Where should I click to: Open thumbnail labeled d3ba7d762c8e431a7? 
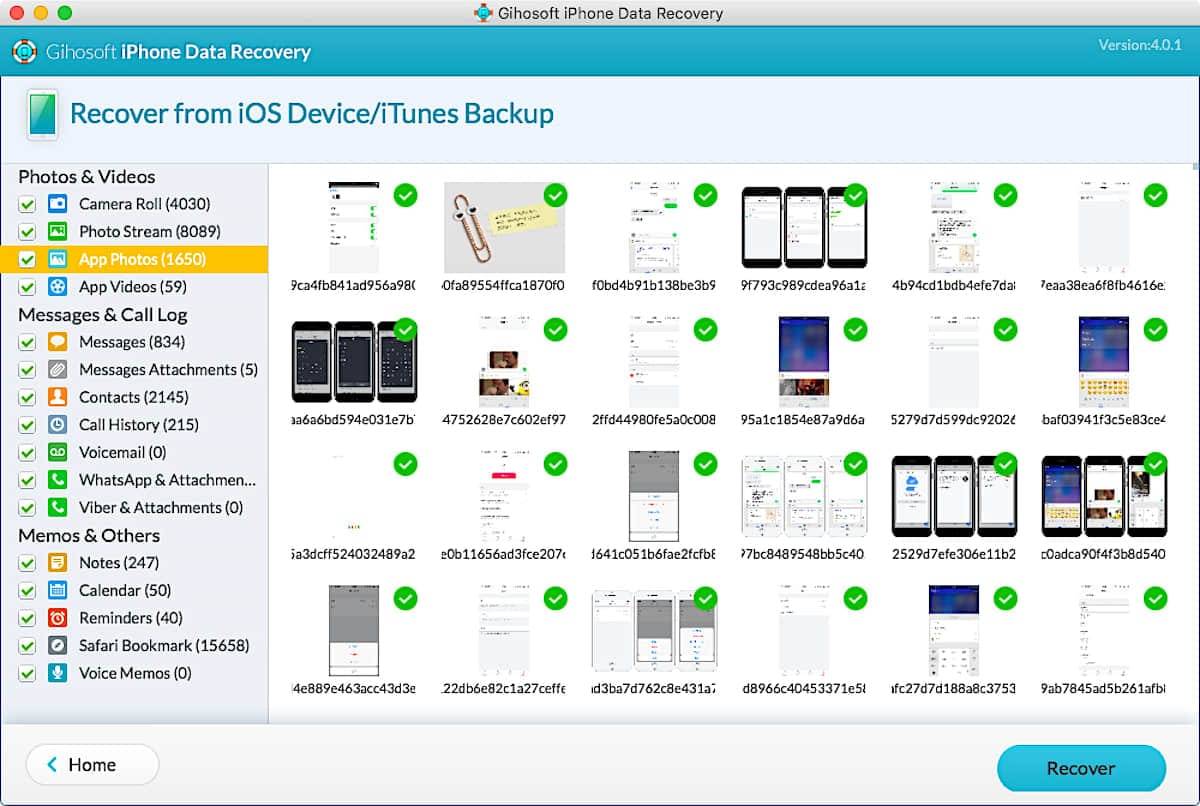point(654,631)
